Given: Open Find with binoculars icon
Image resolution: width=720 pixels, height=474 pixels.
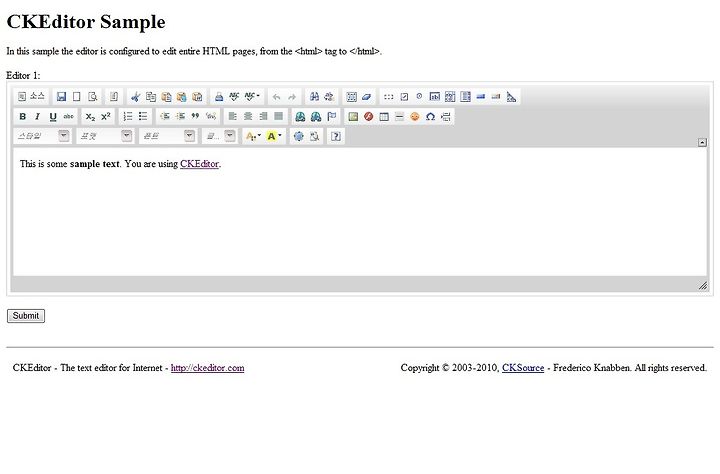Looking at the screenshot, I should coord(314,96).
